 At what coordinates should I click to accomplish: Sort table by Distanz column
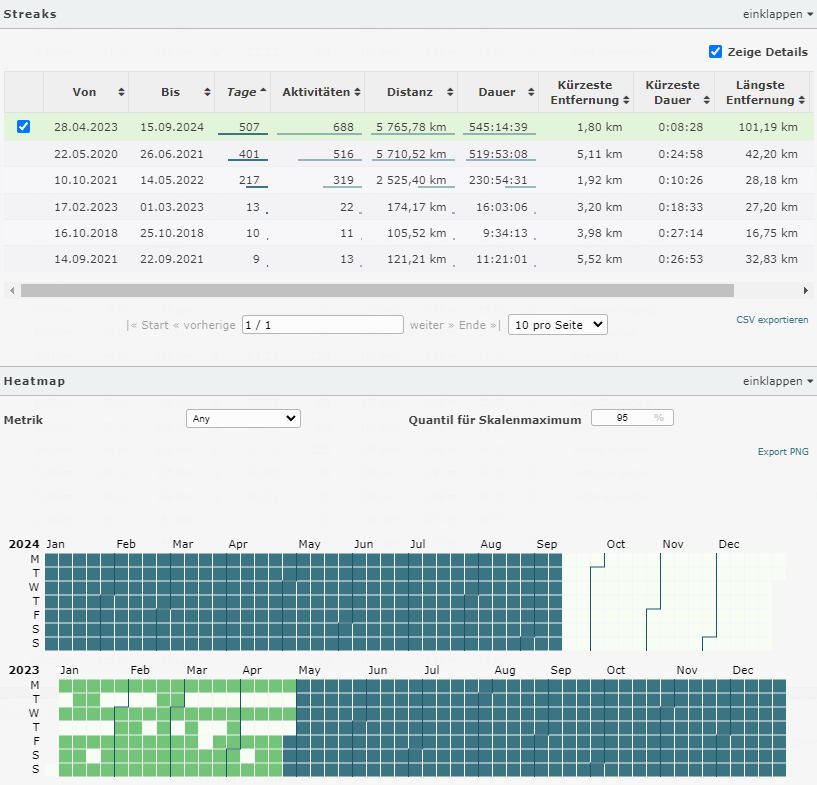[410, 92]
